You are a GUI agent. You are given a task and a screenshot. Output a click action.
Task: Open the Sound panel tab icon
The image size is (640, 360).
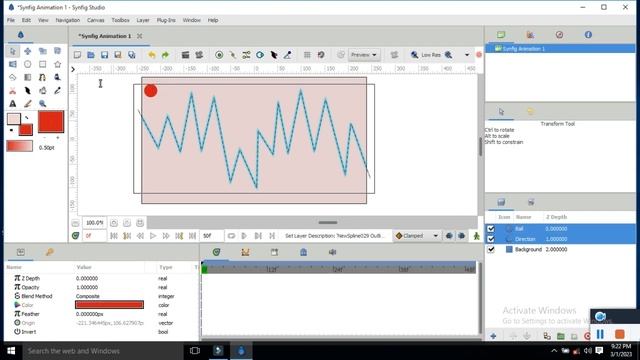click(x=332, y=252)
